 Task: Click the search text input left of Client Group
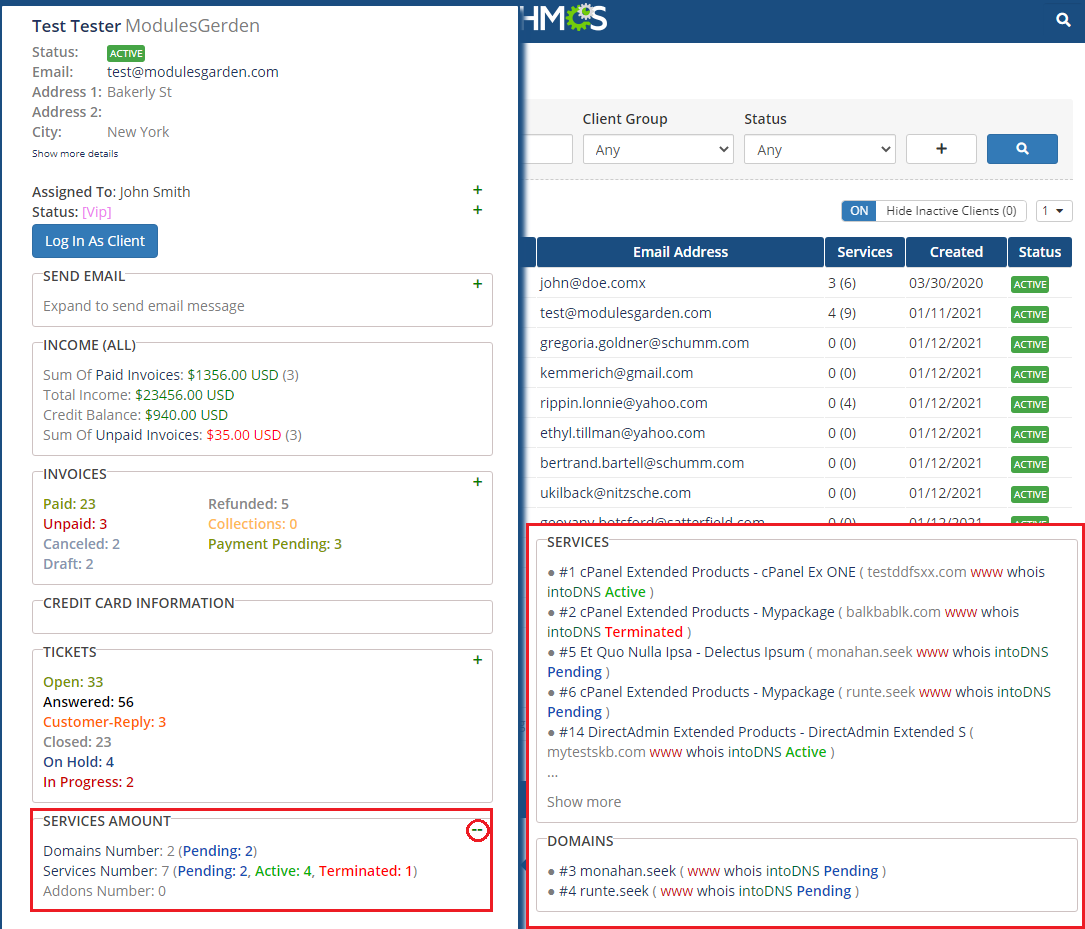(x=548, y=149)
